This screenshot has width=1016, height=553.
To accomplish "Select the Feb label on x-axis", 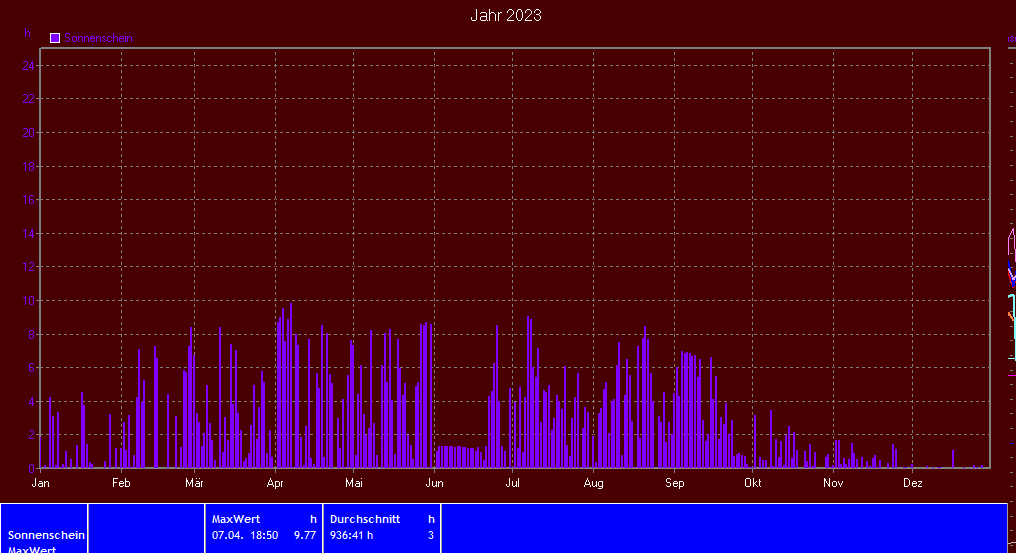I will pyautogui.click(x=121, y=483).
